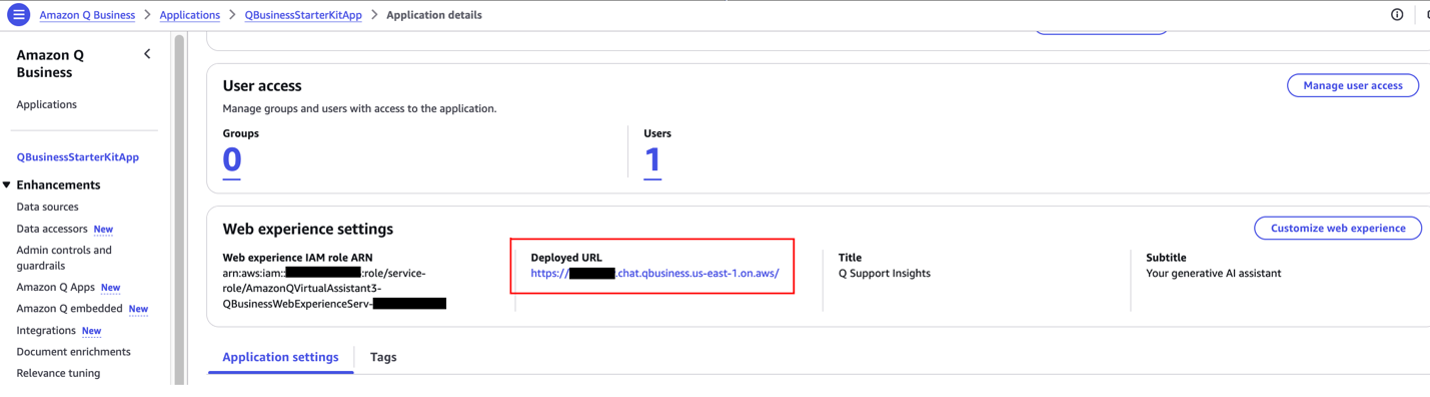Click the Application details breadcrumb text

(434, 15)
